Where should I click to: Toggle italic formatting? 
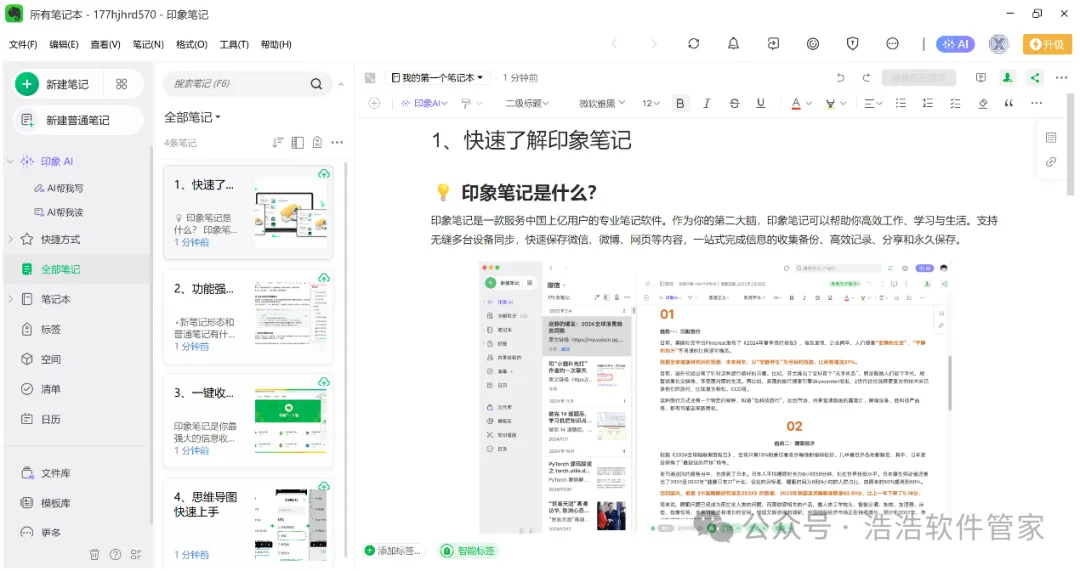pyautogui.click(x=707, y=103)
